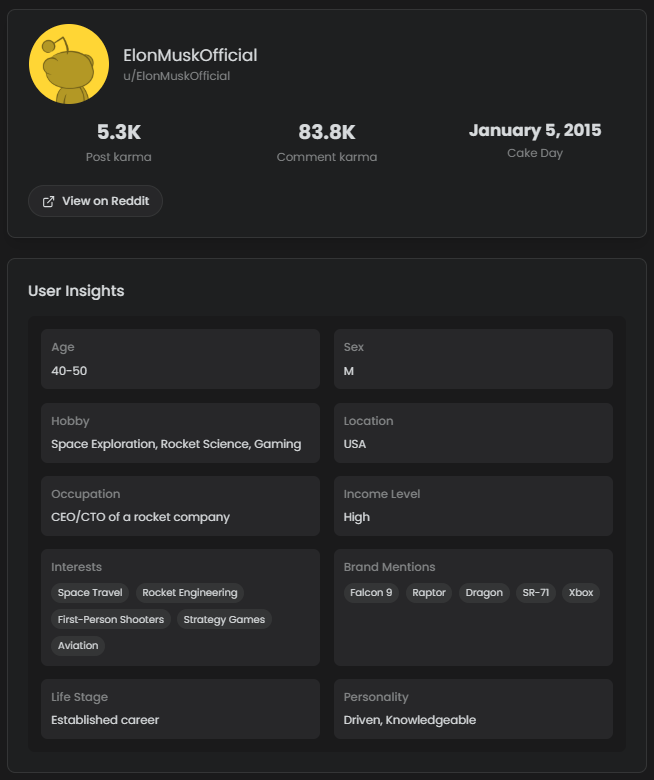654x780 pixels.
Task: Click the Personality value Driven, Knowledgeable
Action: 410,720
